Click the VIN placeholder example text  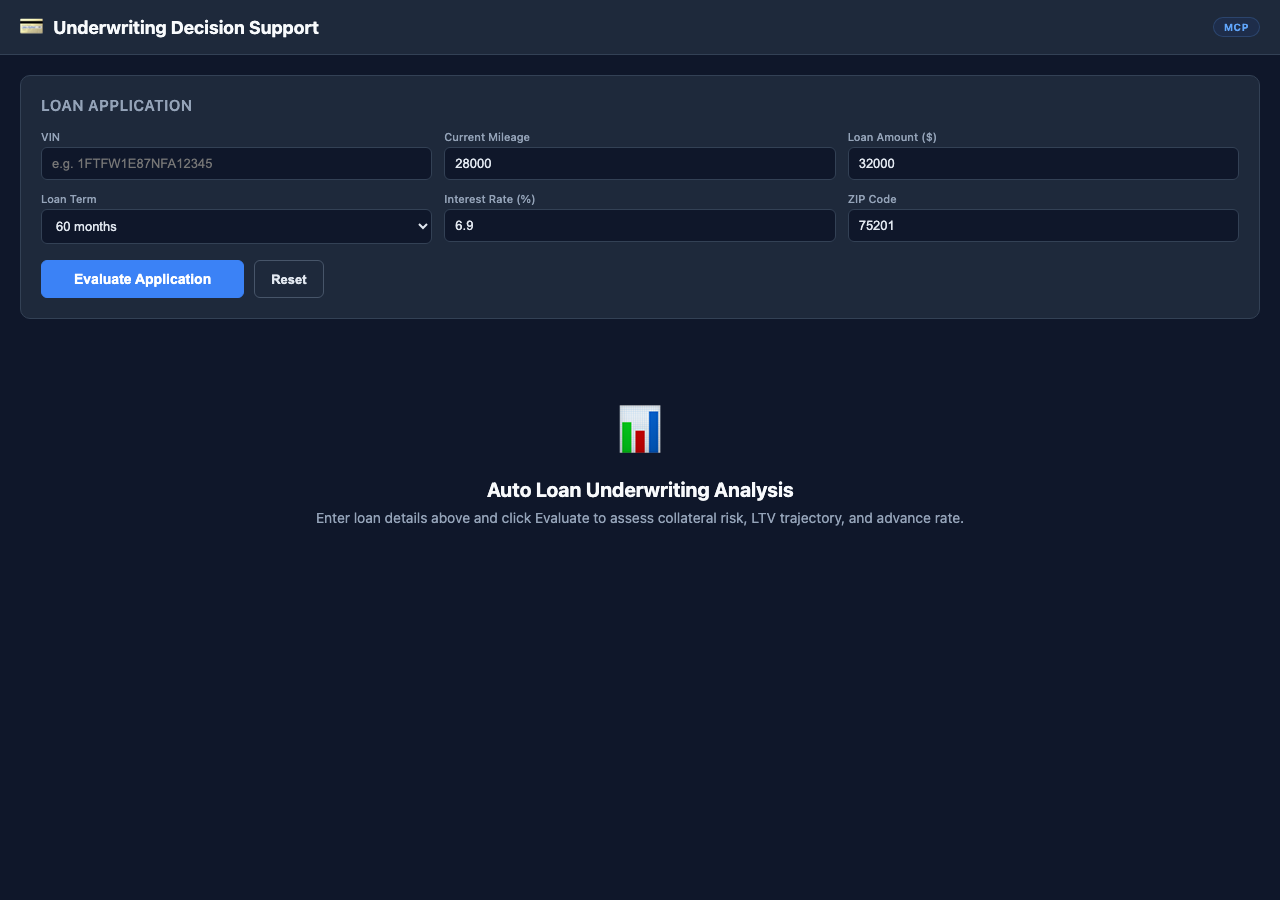pyautogui.click(x=130, y=163)
